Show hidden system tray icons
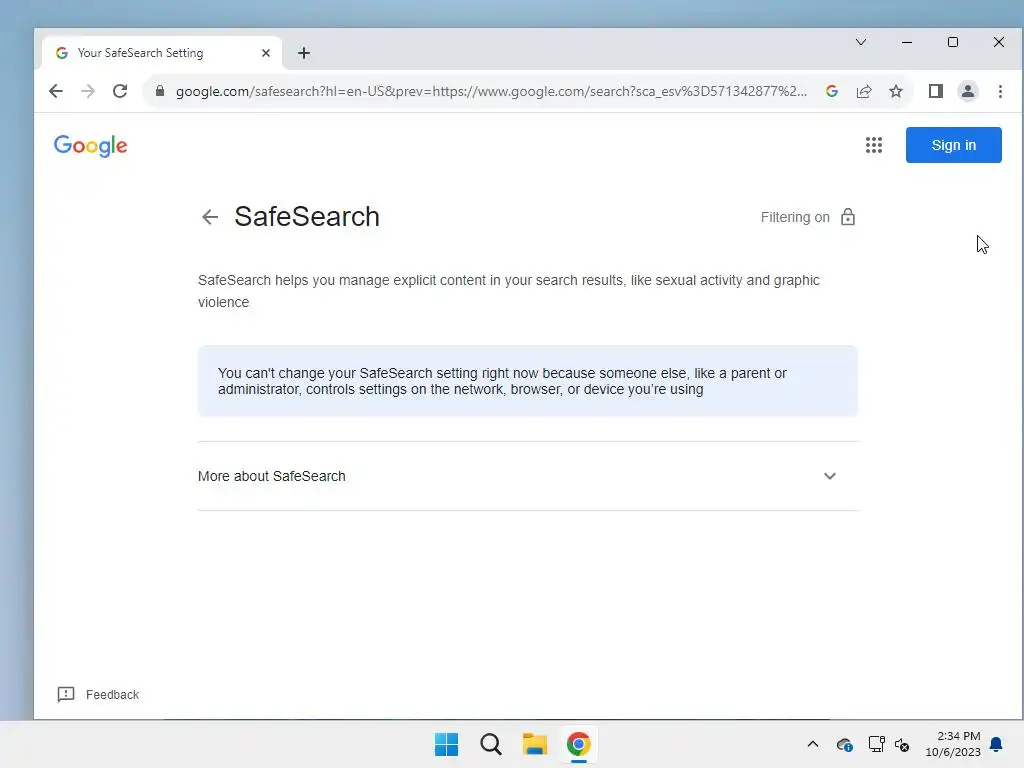 coord(812,744)
